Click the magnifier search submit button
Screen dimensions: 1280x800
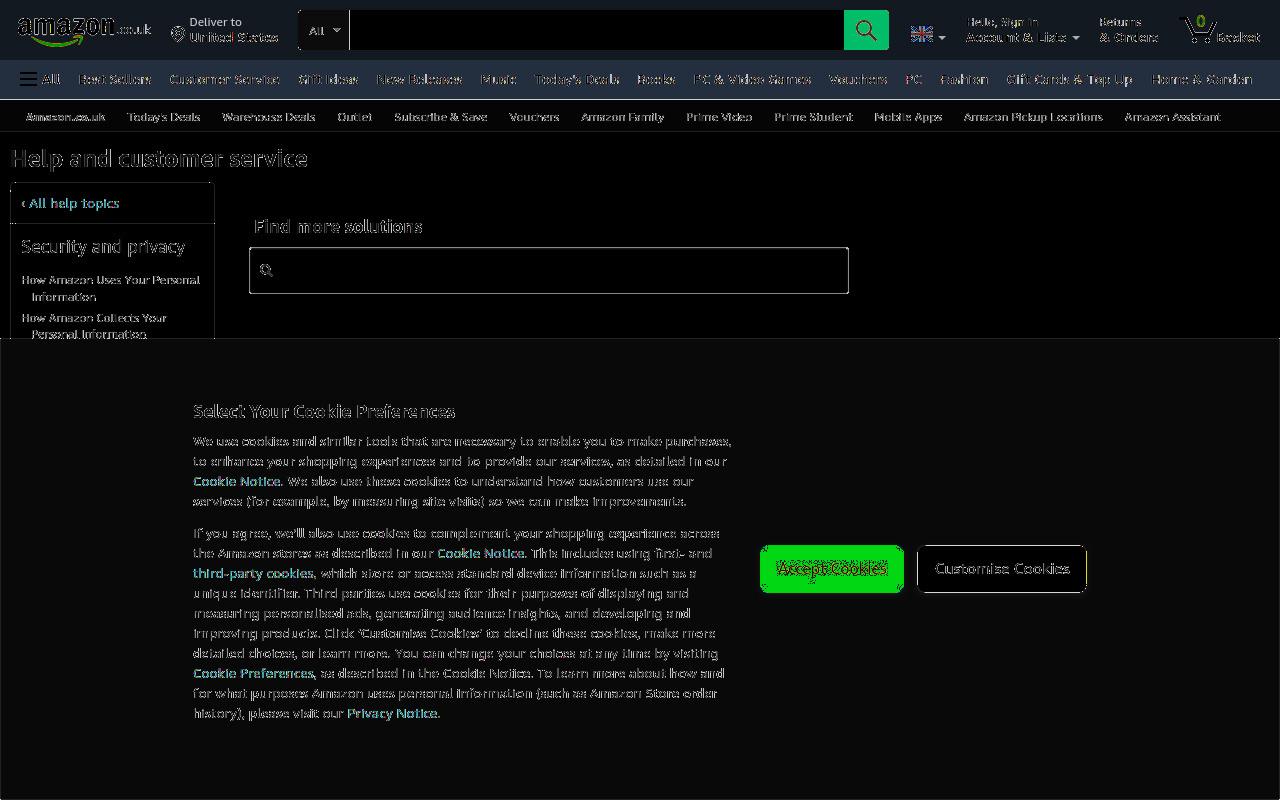tap(866, 30)
